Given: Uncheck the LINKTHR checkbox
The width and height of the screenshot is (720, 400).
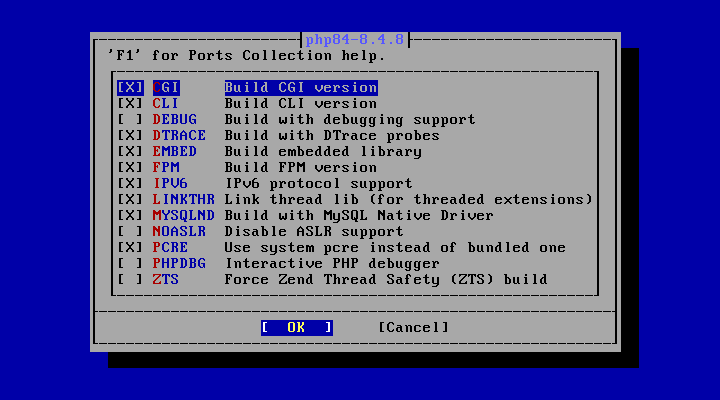Looking at the screenshot, I should [130, 199].
